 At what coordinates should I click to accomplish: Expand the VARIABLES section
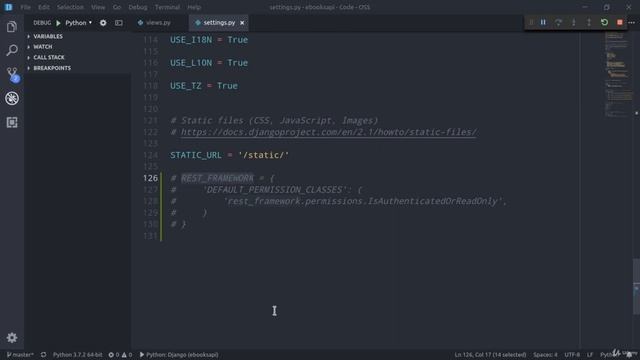pos(48,36)
